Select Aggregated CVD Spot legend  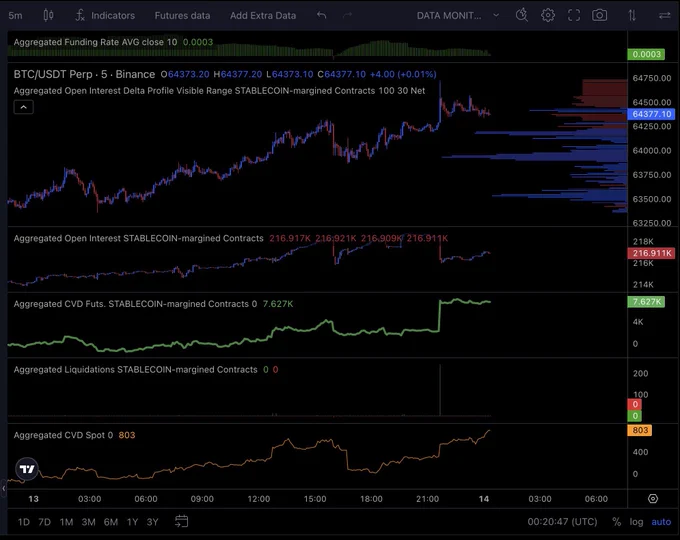tap(63, 435)
